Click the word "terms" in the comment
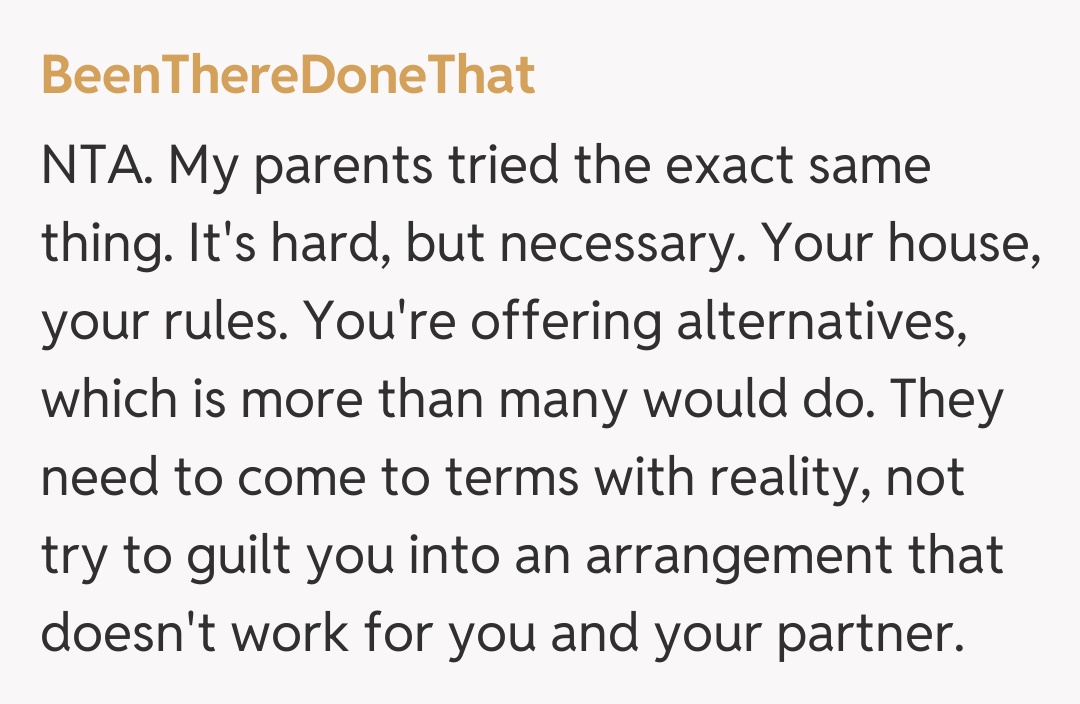 (514, 478)
